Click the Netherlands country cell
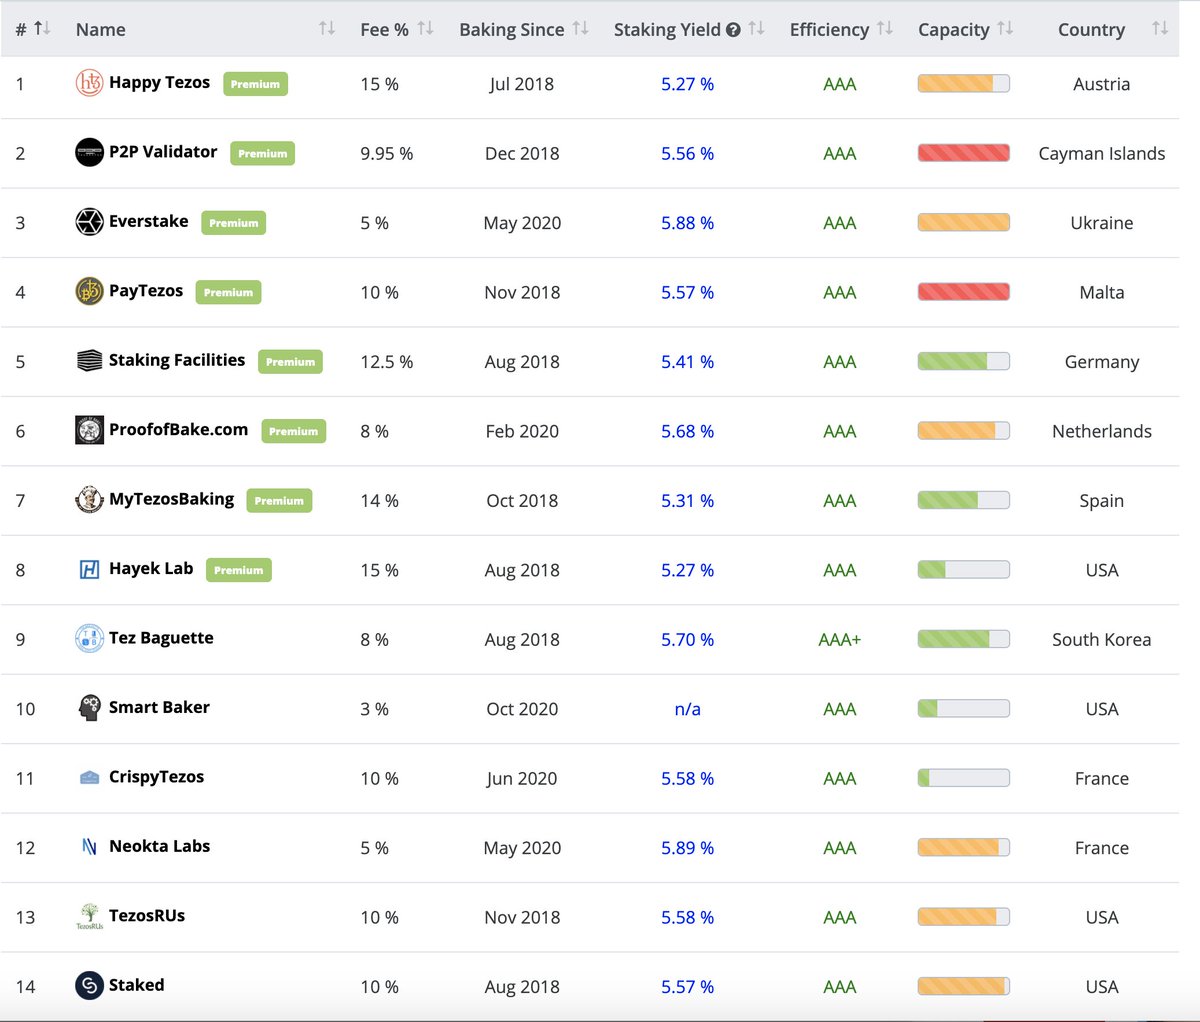The height and width of the screenshot is (1022, 1200). 1101,431
